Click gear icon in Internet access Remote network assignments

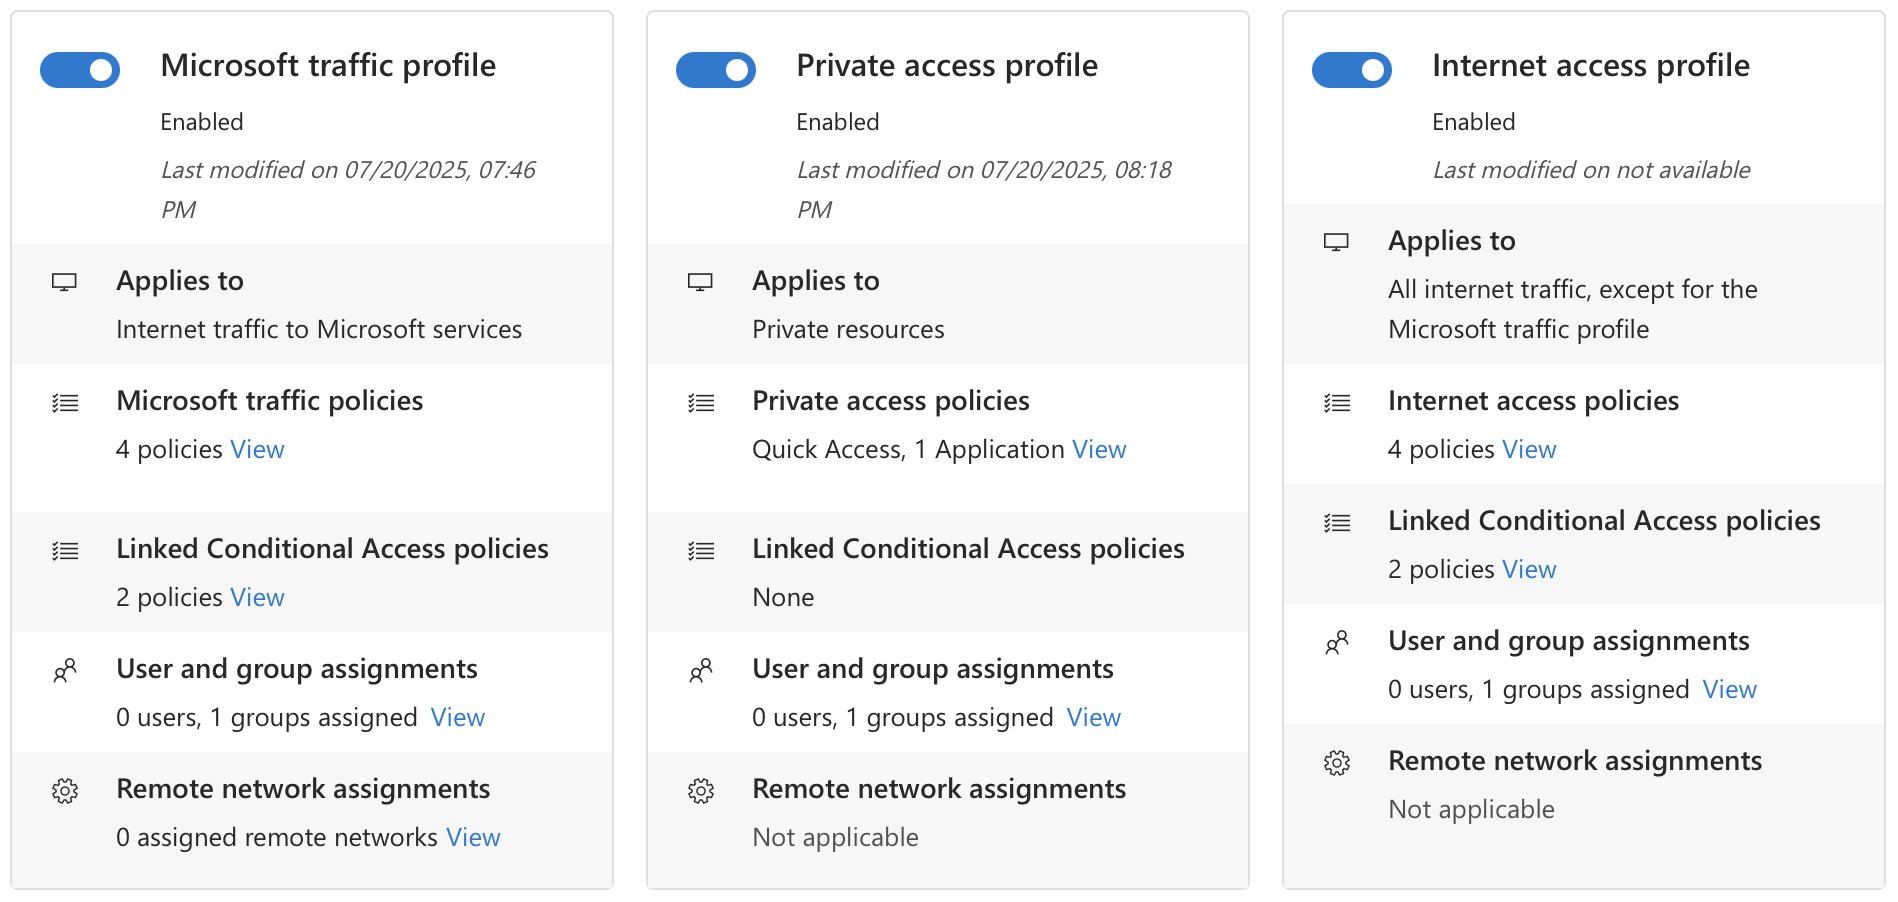1337,763
